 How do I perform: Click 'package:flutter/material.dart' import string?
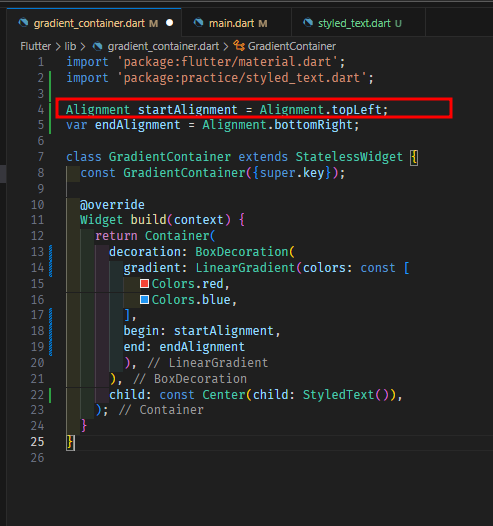(x=227, y=62)
